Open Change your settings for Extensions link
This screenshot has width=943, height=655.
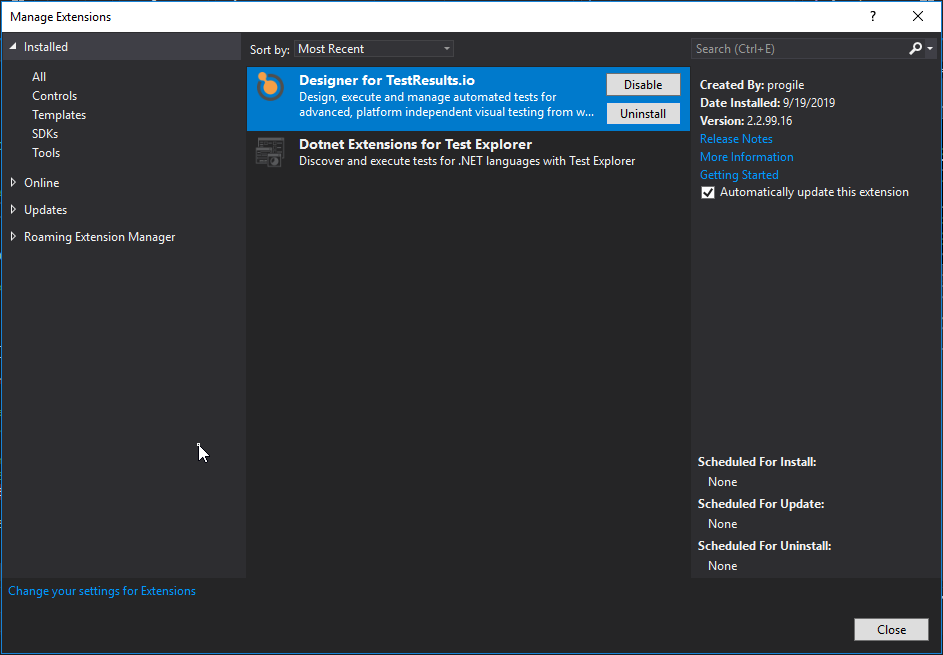[102, 591]
